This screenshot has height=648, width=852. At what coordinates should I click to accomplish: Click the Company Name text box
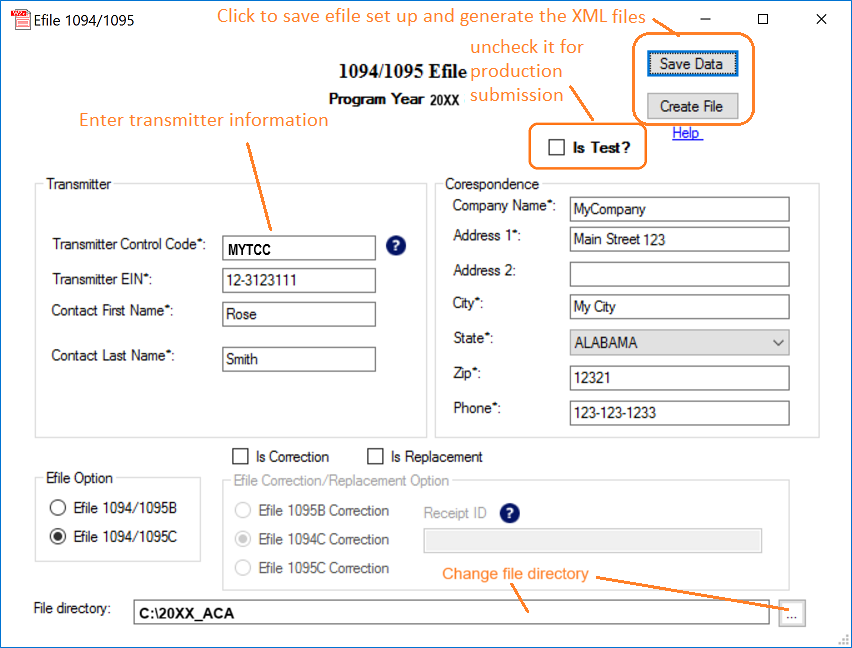[679, 209]
